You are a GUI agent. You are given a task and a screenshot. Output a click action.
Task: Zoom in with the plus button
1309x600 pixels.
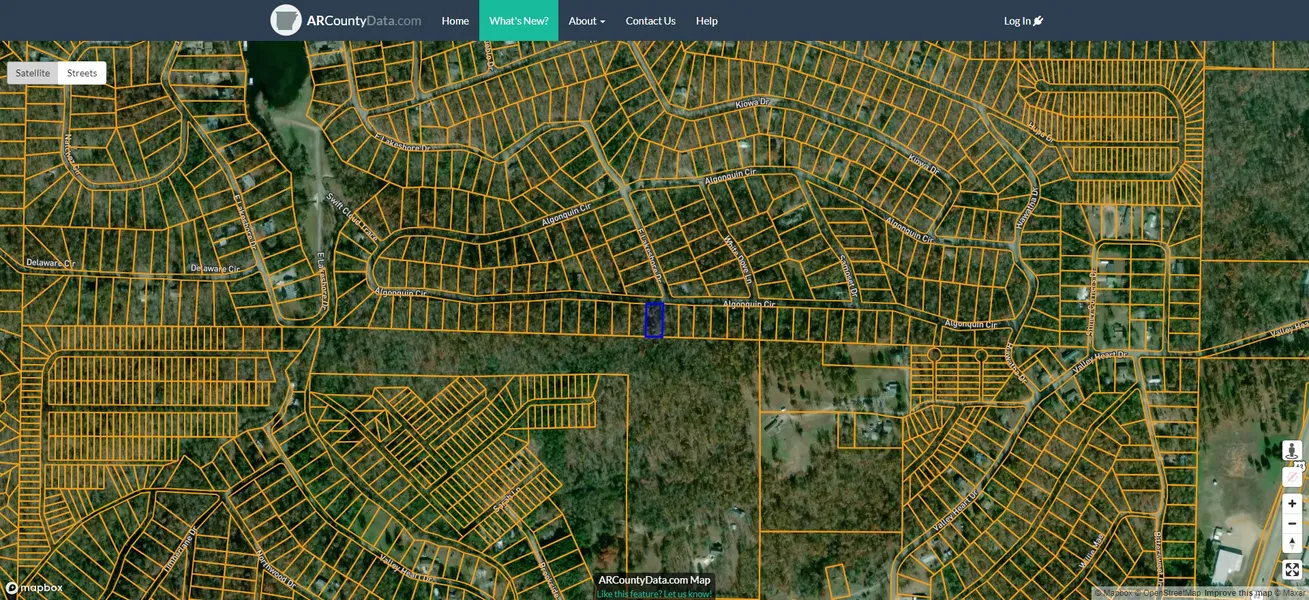(1292, 504)
